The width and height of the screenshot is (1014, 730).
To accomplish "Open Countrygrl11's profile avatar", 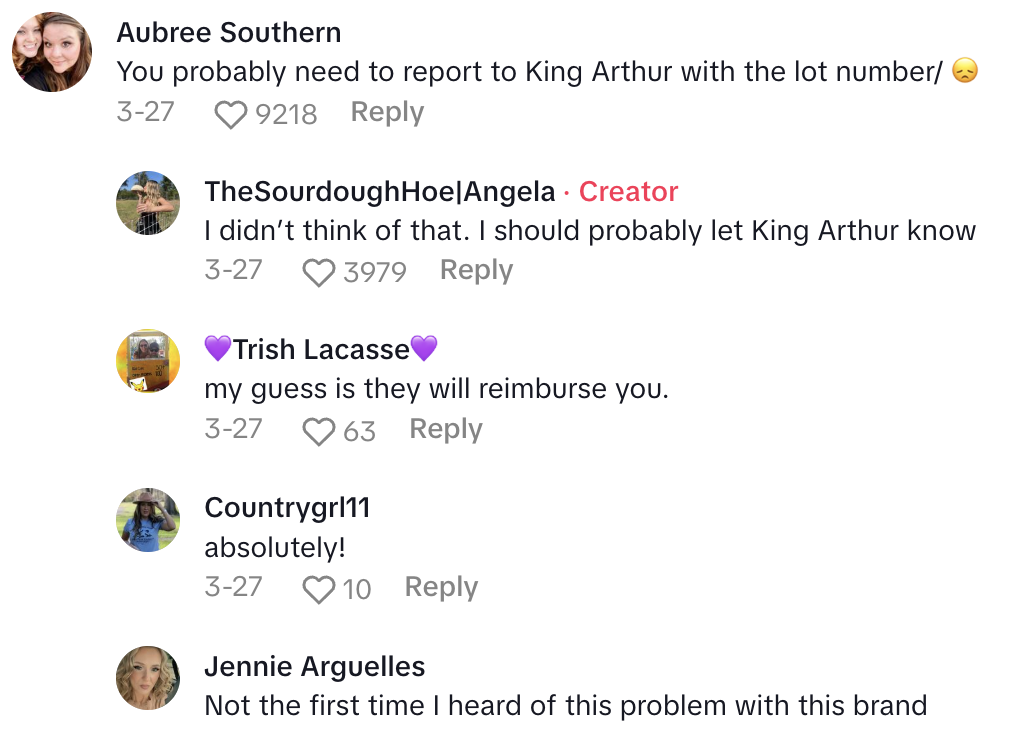I will tap(148, 520).
